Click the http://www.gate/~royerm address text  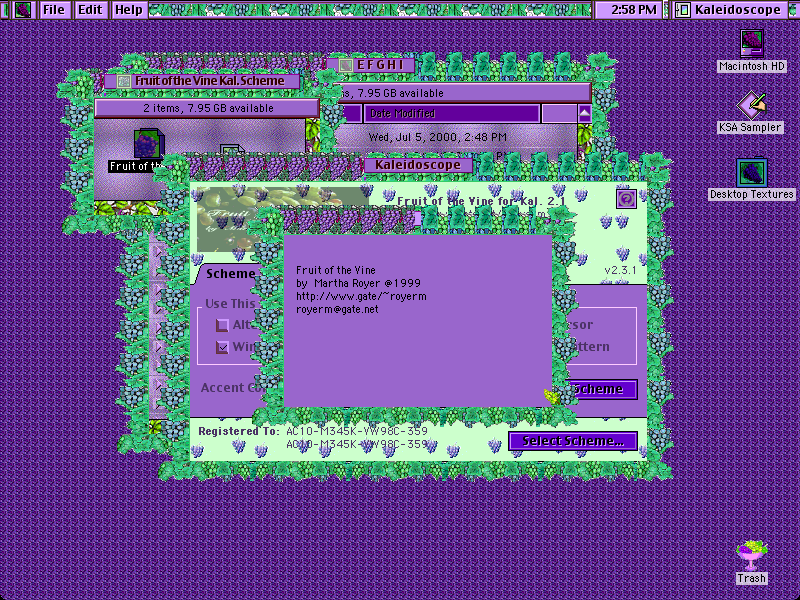pos(361,296)
